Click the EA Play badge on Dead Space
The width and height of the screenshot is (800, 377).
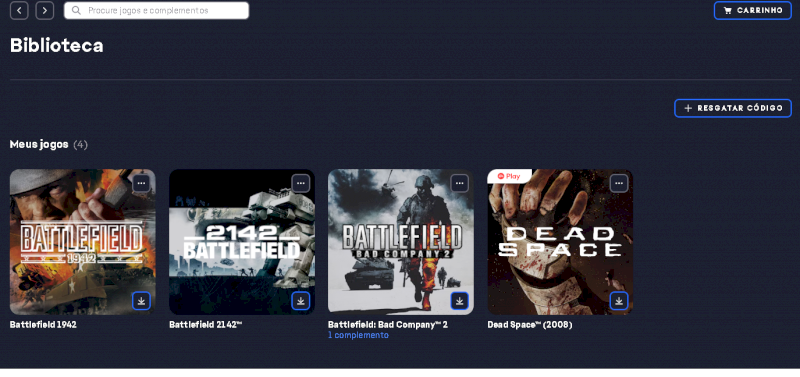[509, 176]
